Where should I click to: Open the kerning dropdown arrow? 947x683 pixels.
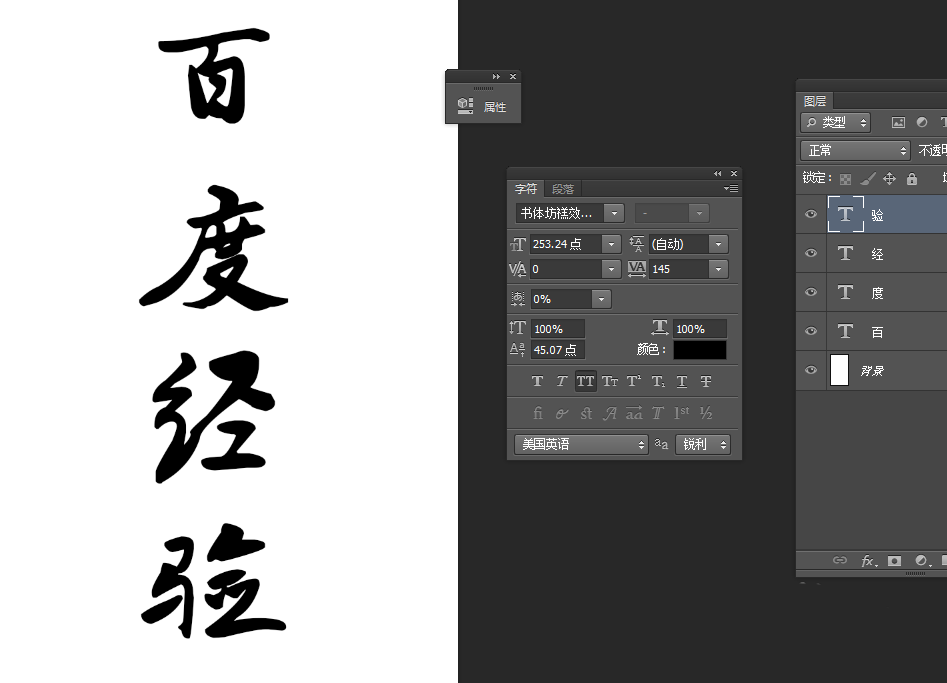pos(611,269)
